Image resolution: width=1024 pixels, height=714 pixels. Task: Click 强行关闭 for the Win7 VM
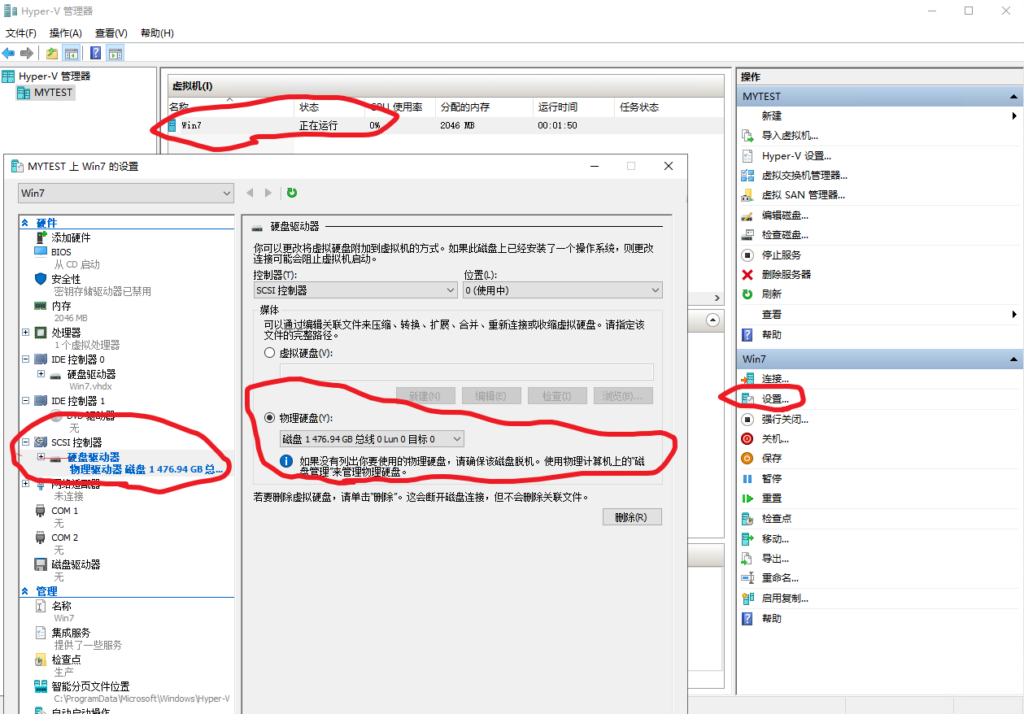784,419
